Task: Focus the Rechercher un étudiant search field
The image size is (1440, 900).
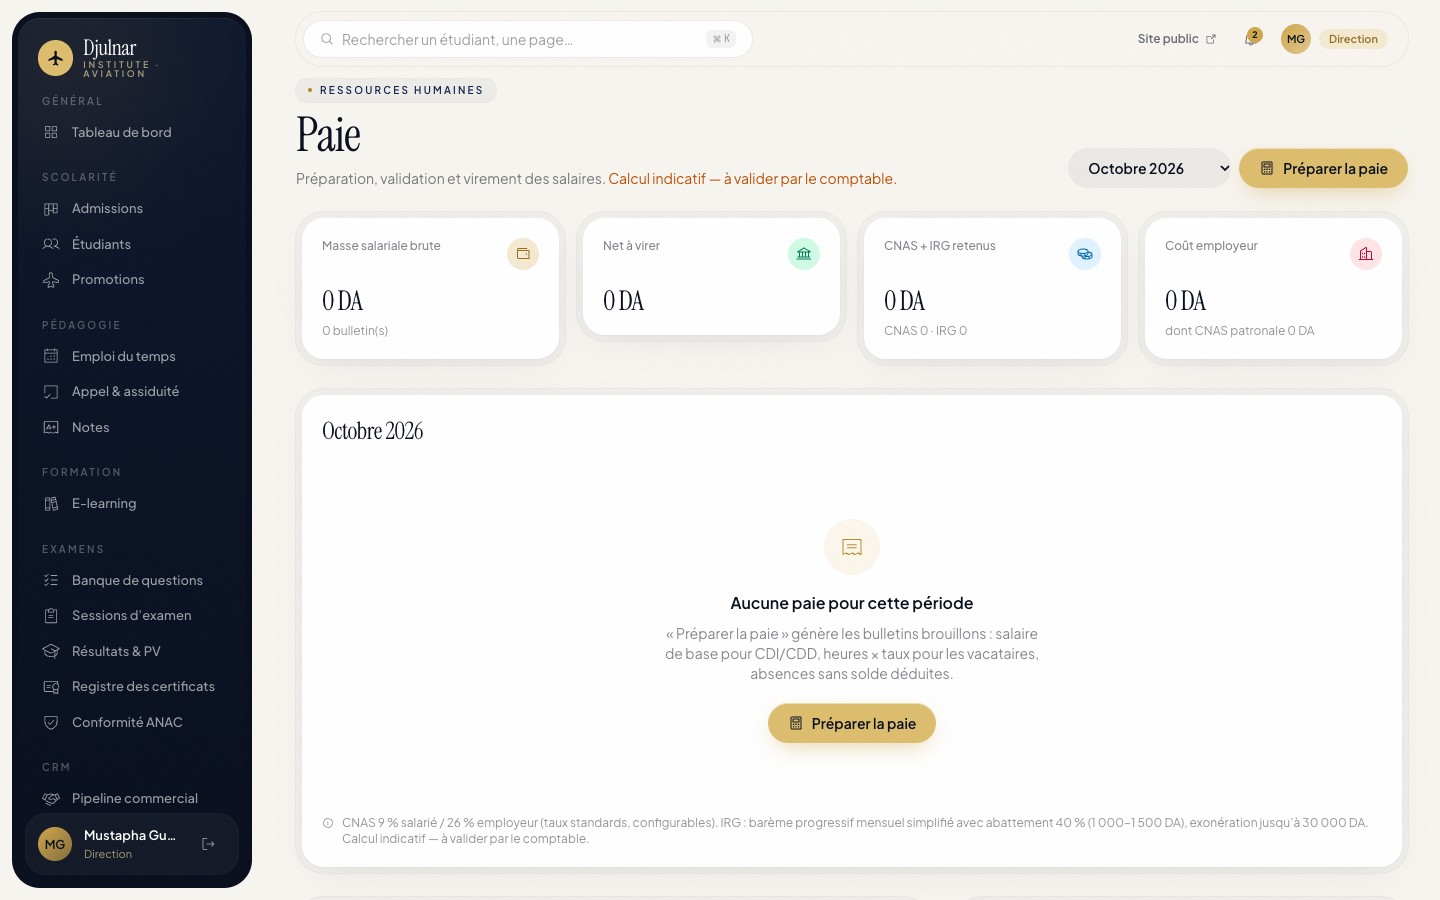Action: click(528, 39)
